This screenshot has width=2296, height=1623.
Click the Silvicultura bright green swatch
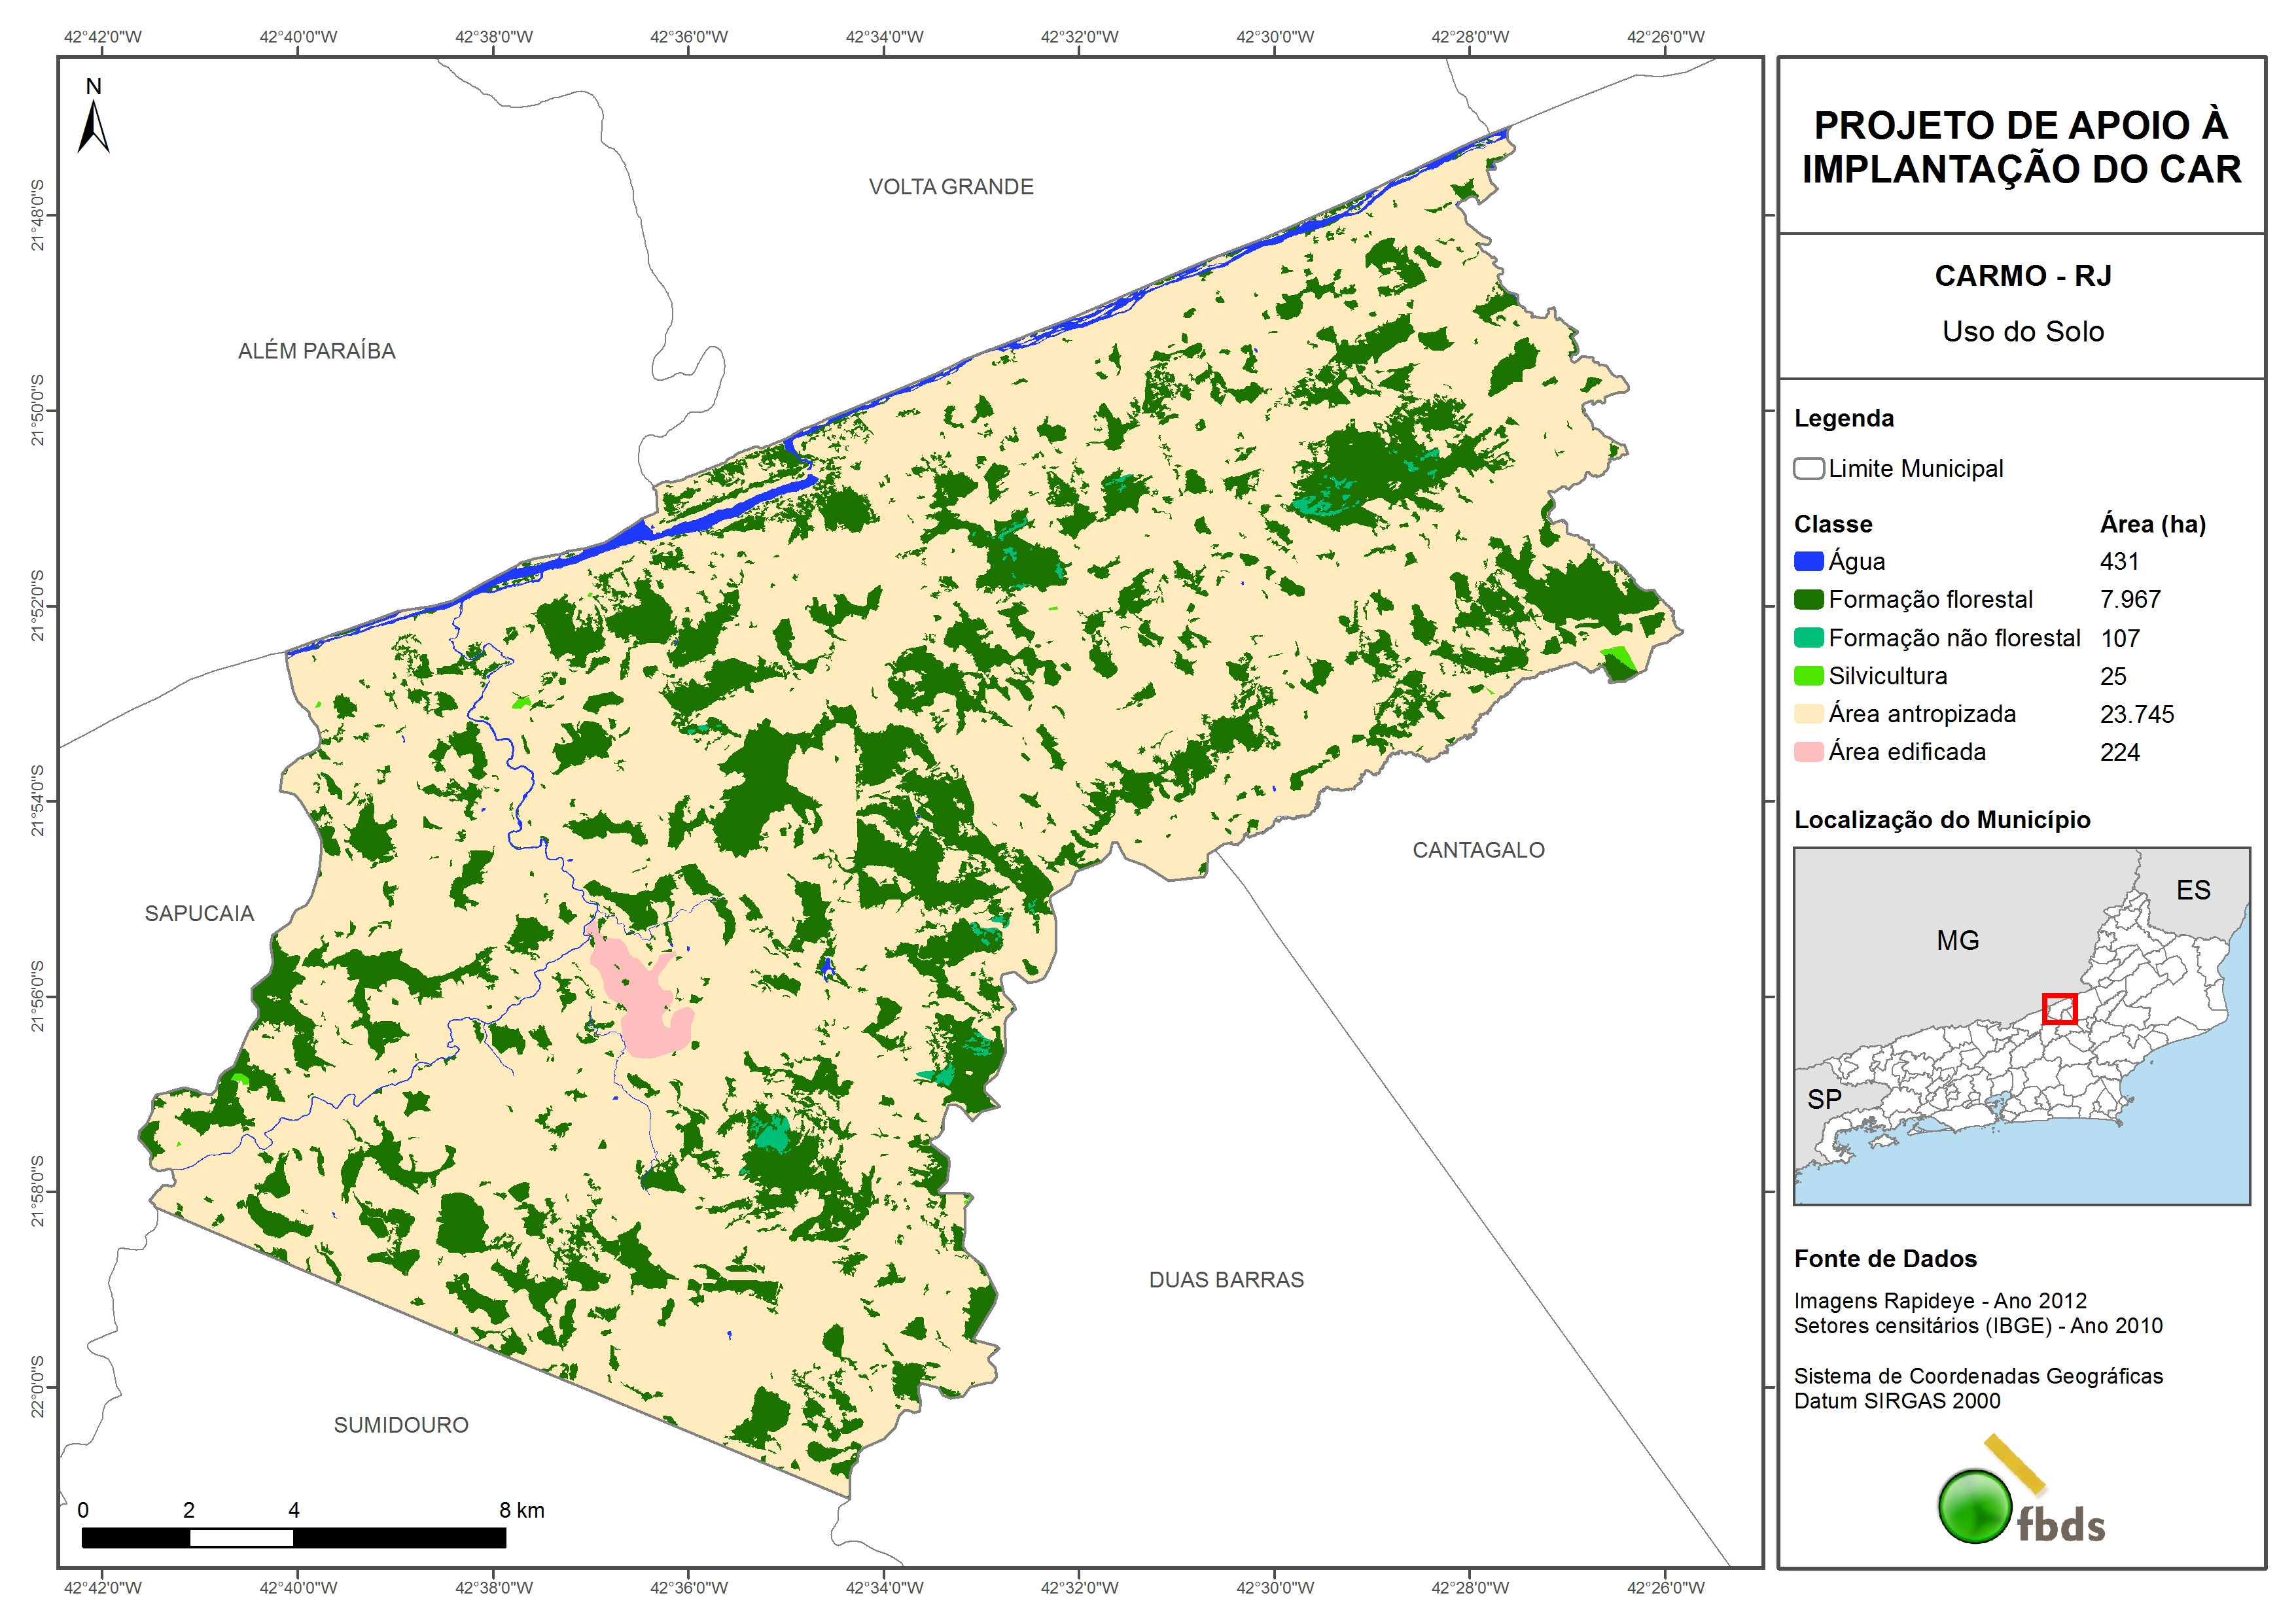pos(1808,675)
